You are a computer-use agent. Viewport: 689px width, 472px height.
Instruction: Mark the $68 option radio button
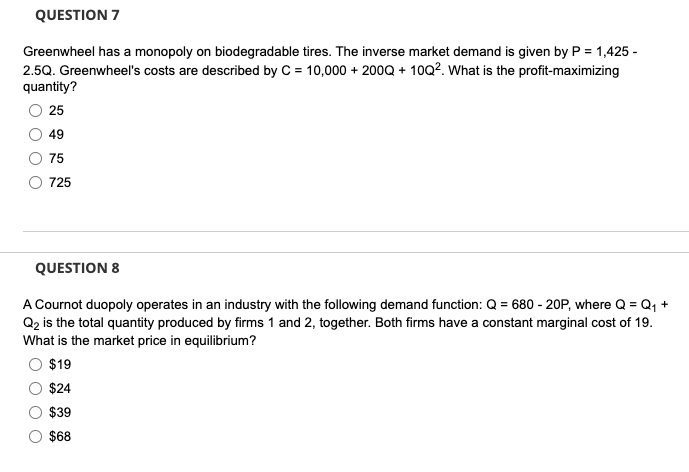pos(36,436)
